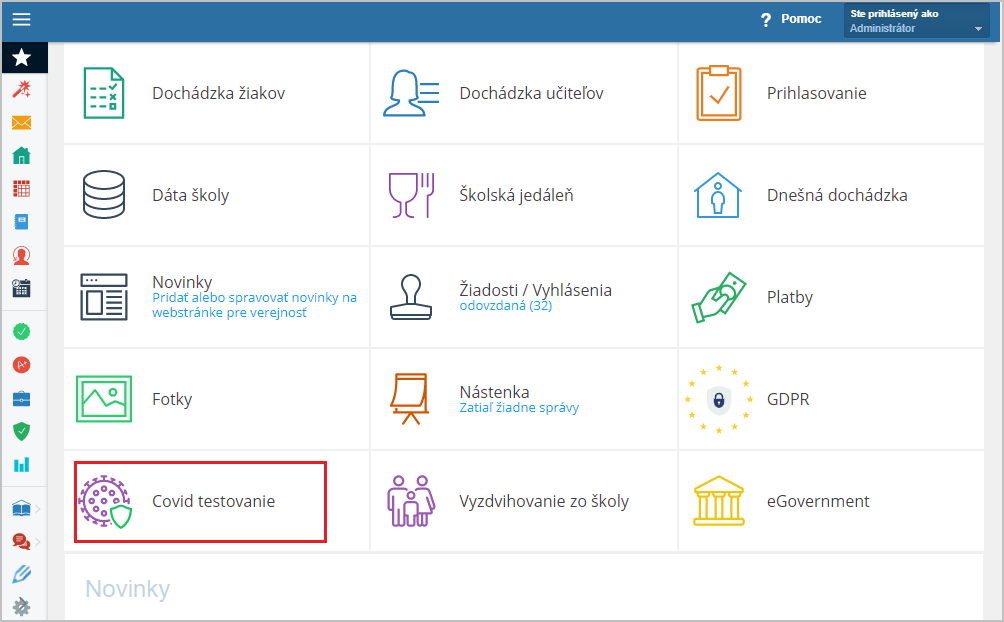Expand the logged-in Administrátor dropdown

916,21
